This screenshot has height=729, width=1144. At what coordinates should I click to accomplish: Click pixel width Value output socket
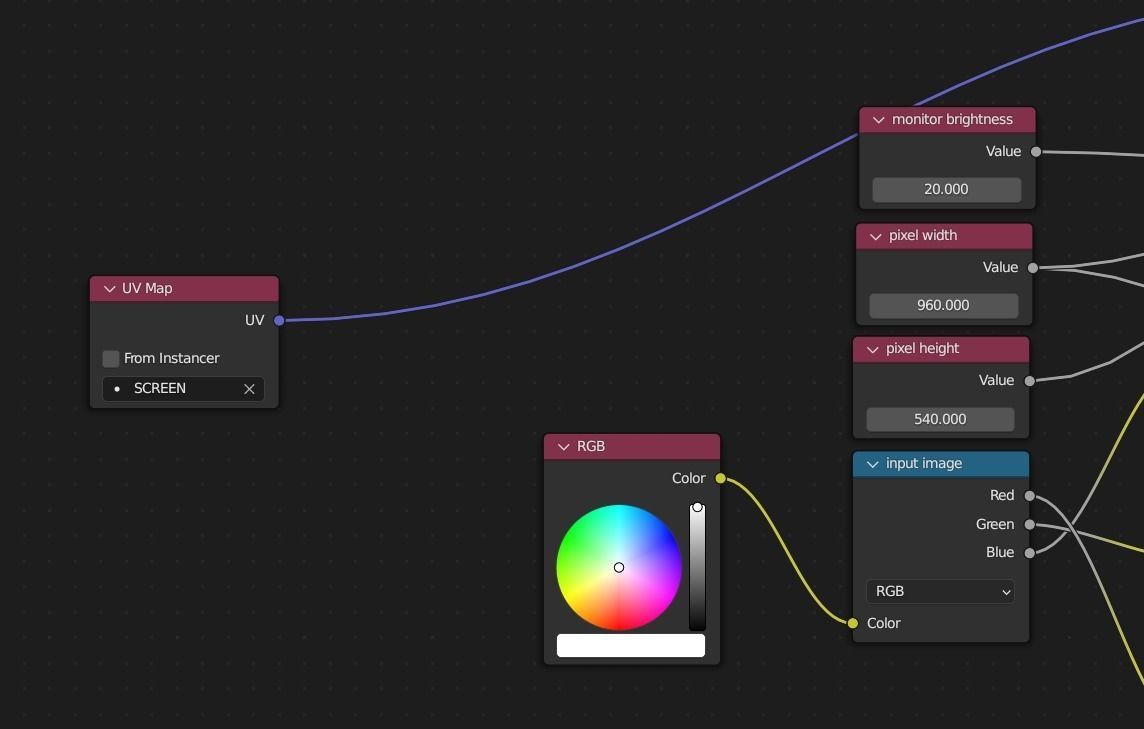(x=1032, y=268)
